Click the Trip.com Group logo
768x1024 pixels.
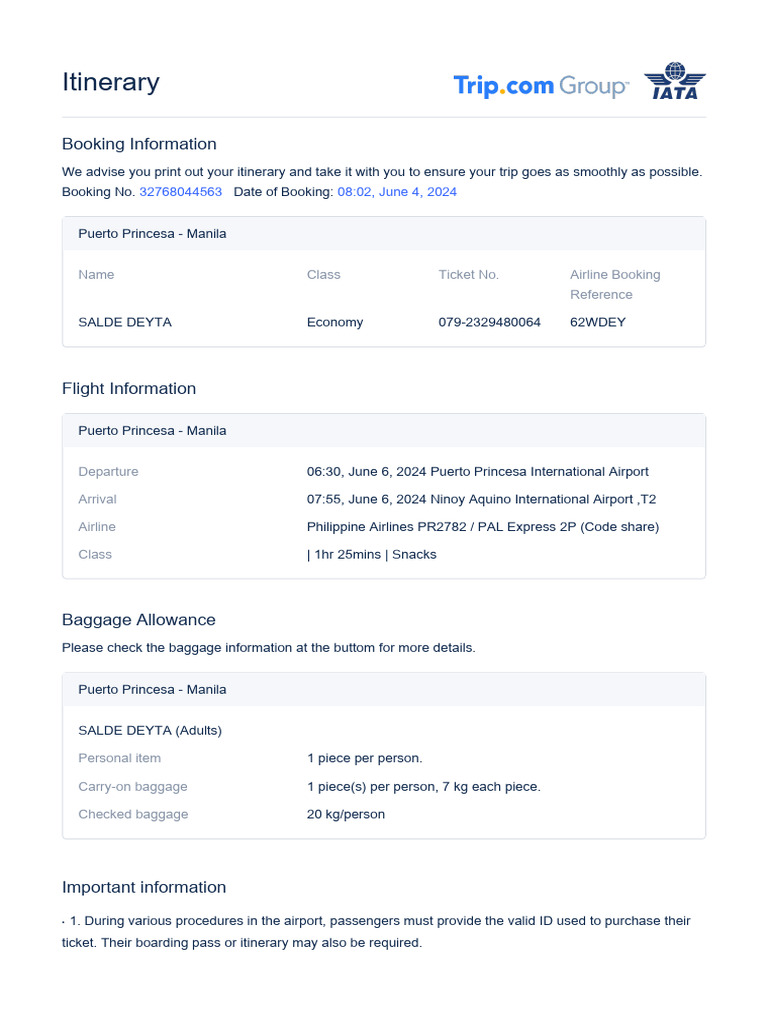click(540, 85)
